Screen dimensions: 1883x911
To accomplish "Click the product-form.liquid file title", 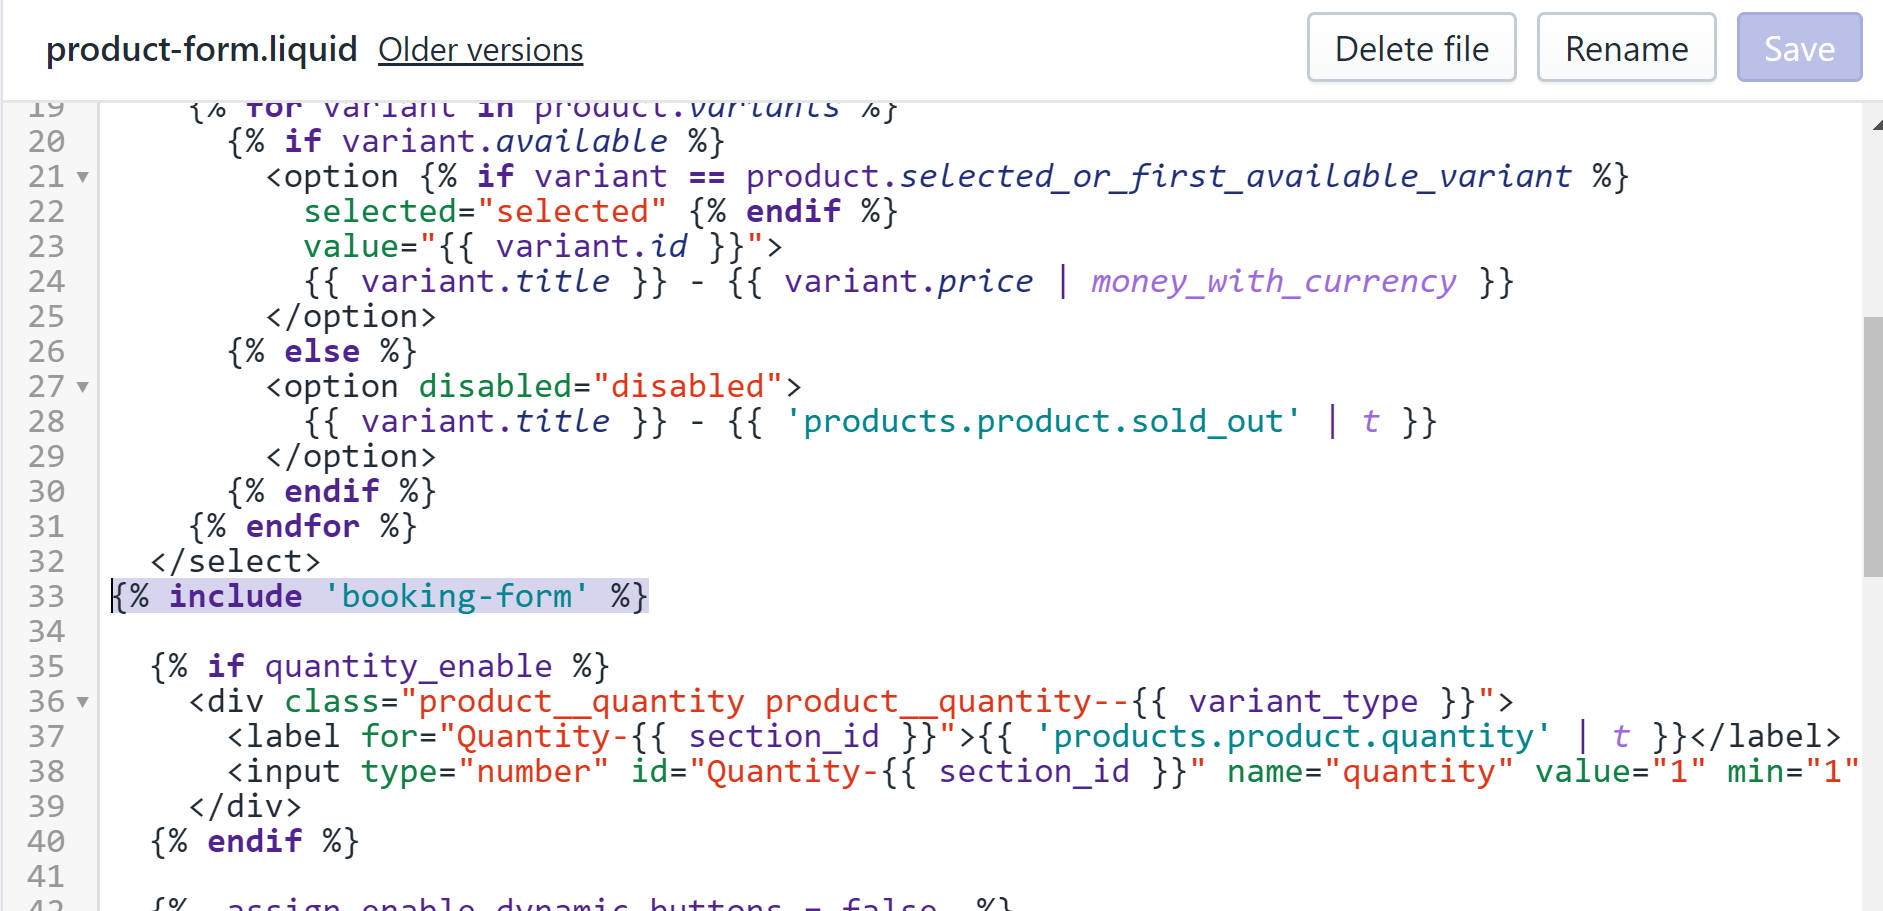I will [202, 50].
